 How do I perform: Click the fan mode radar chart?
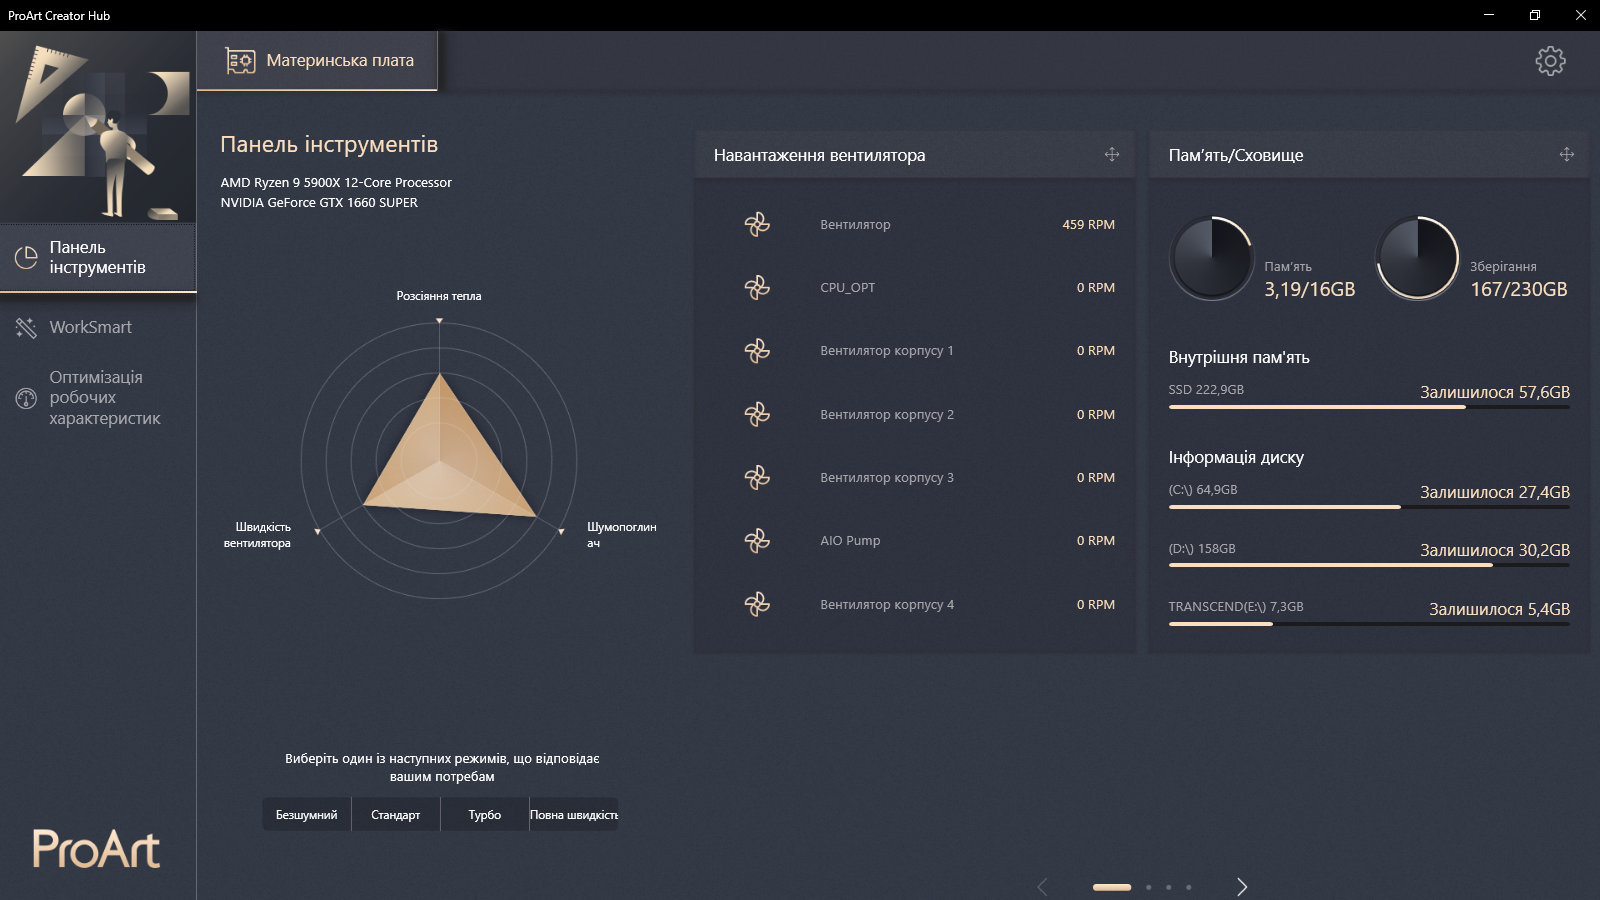pos(439,460)
